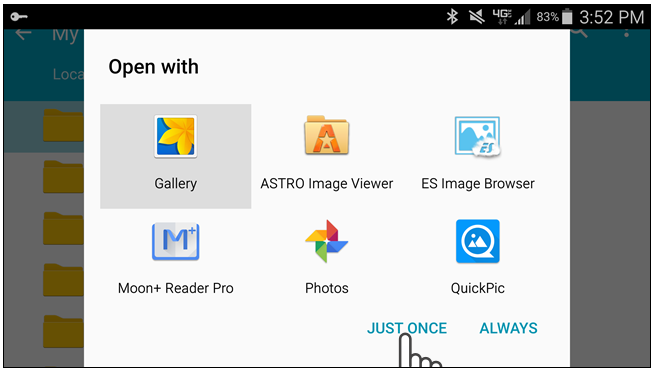Tap the VPN key icon in status bar
Image resolution: width=658 pixels, height=373 pixels.
pos(19,17)
